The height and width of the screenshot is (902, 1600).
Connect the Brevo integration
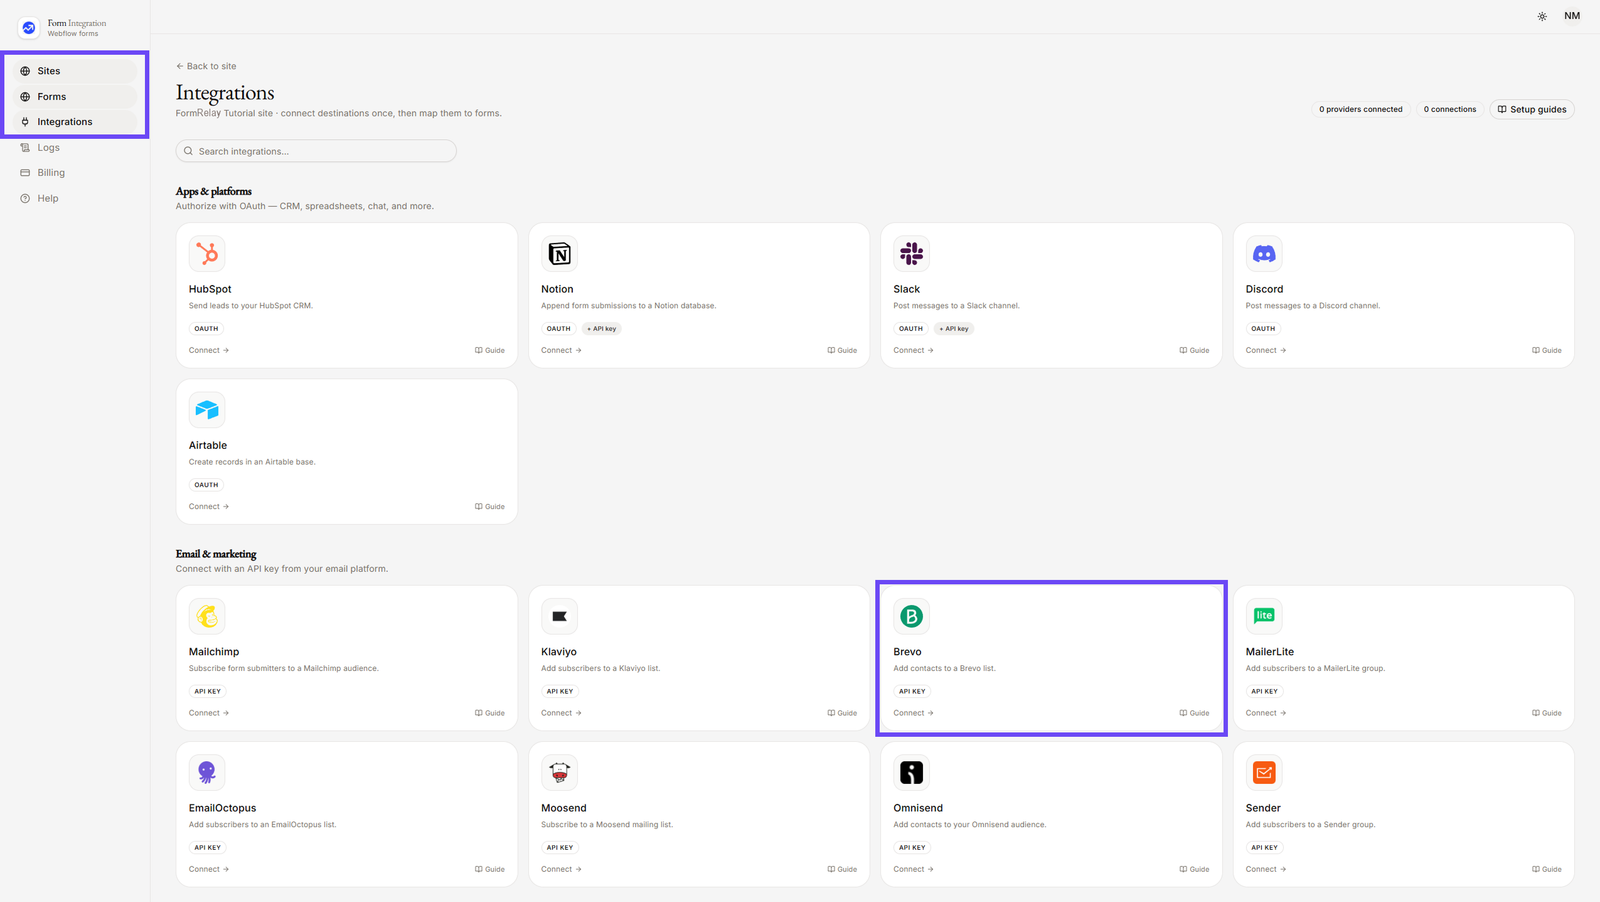tap(913, 713)
